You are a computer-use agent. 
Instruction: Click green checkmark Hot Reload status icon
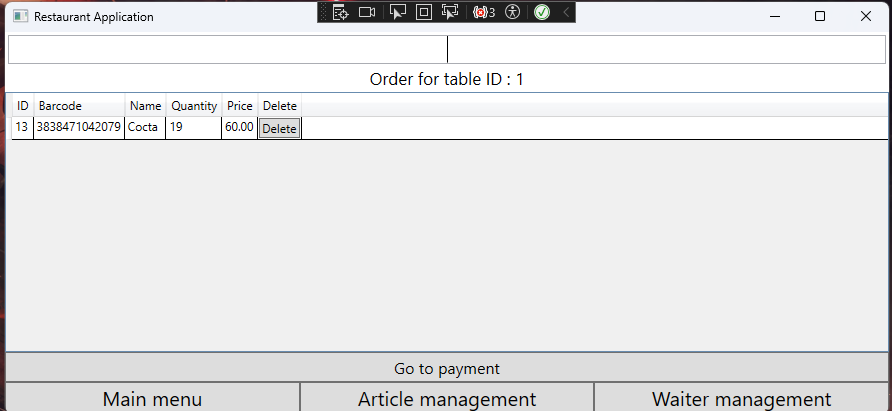point(542,12)
